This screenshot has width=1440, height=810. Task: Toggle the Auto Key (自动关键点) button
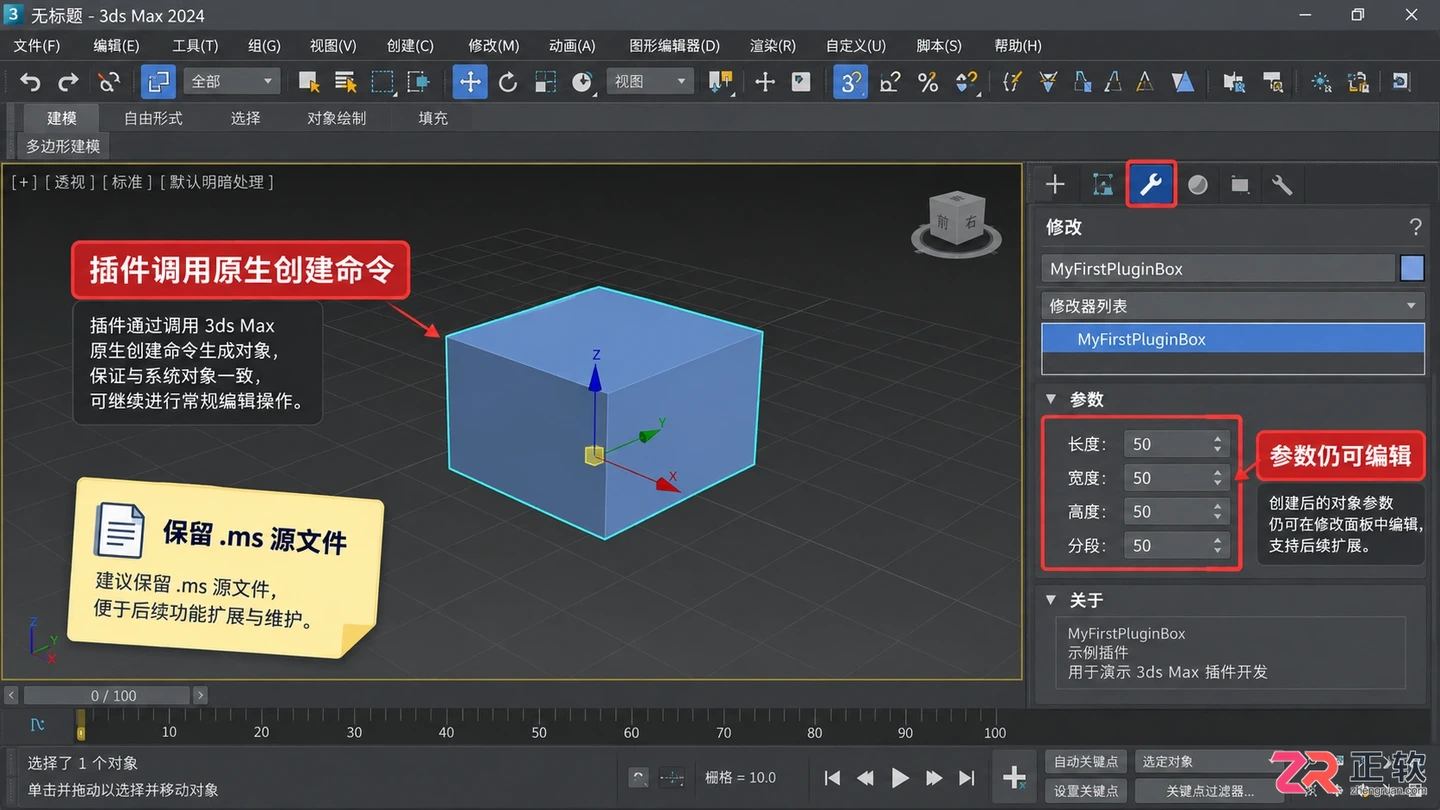click(1086, 762)
